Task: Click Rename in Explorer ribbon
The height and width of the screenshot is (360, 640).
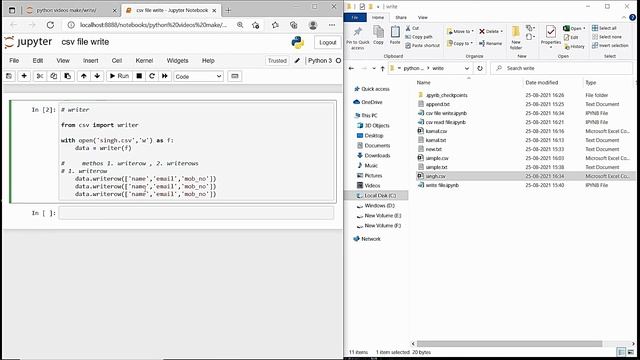Action: click(490, 43)
